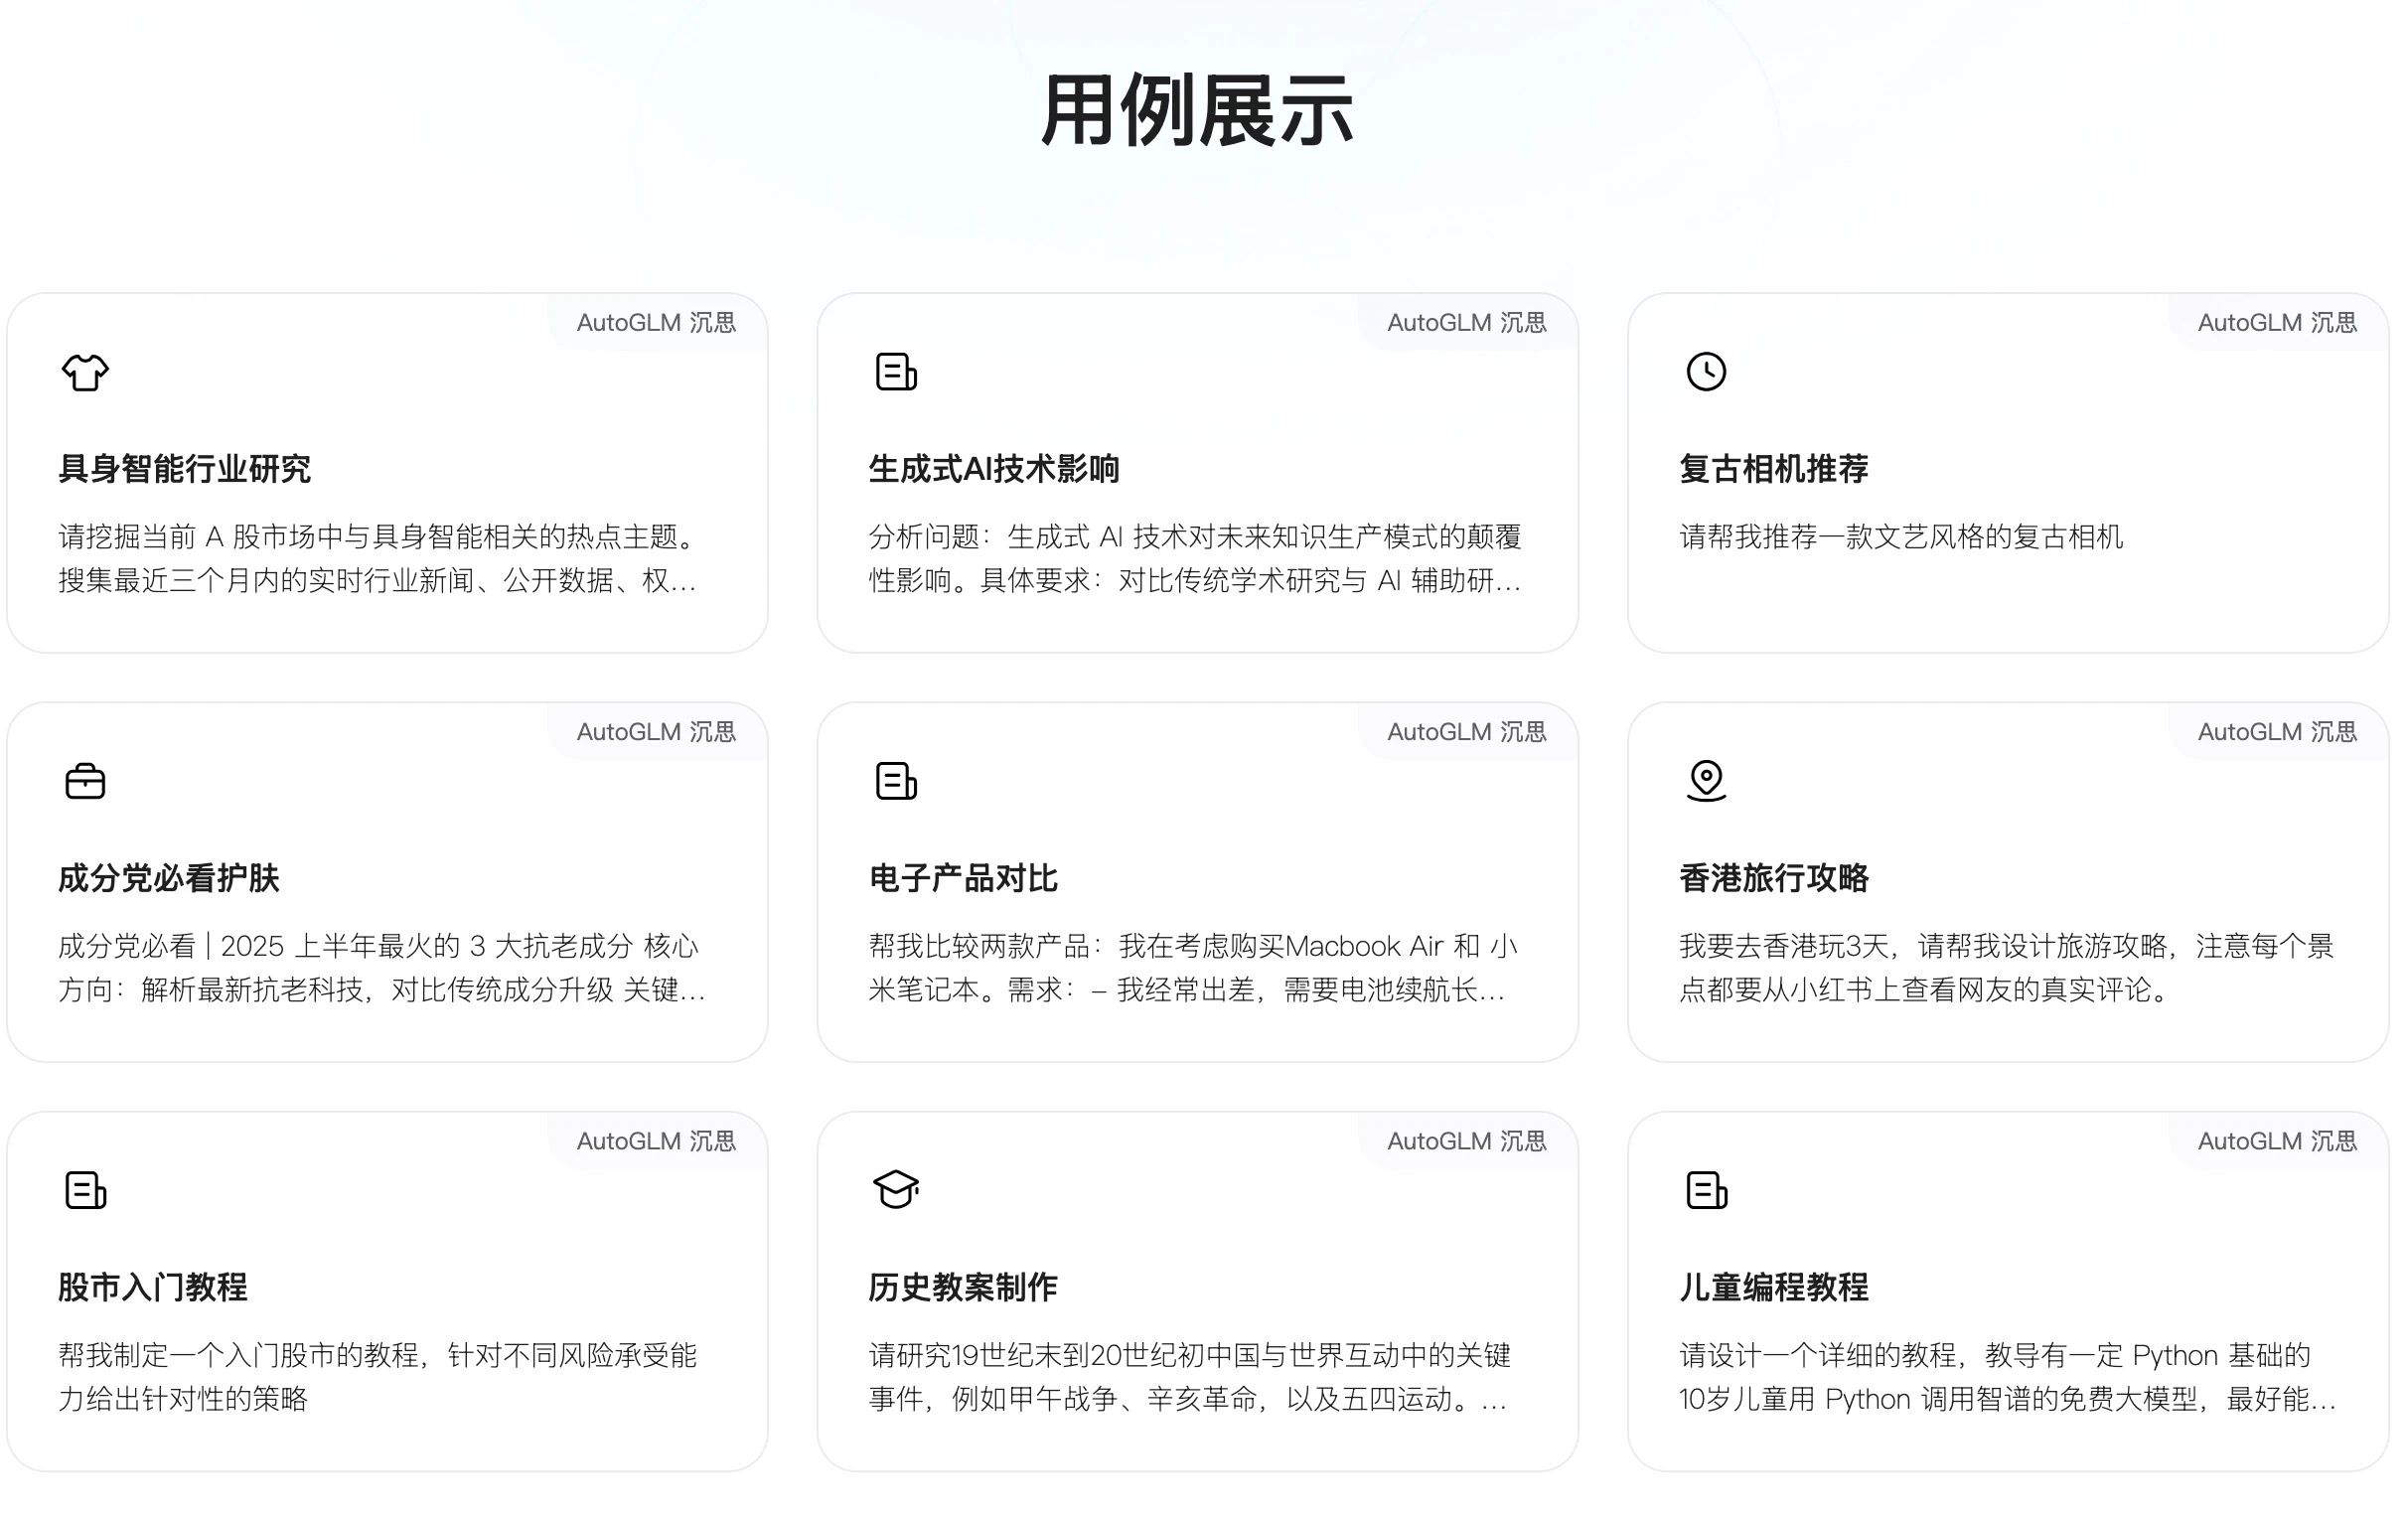Image resolution: width=2408 pixels, height=1518 pixels.
Task: Click AutoGLM 沉思 tag on 香港旅行攻略 card
Action: tap(2277, 731)
